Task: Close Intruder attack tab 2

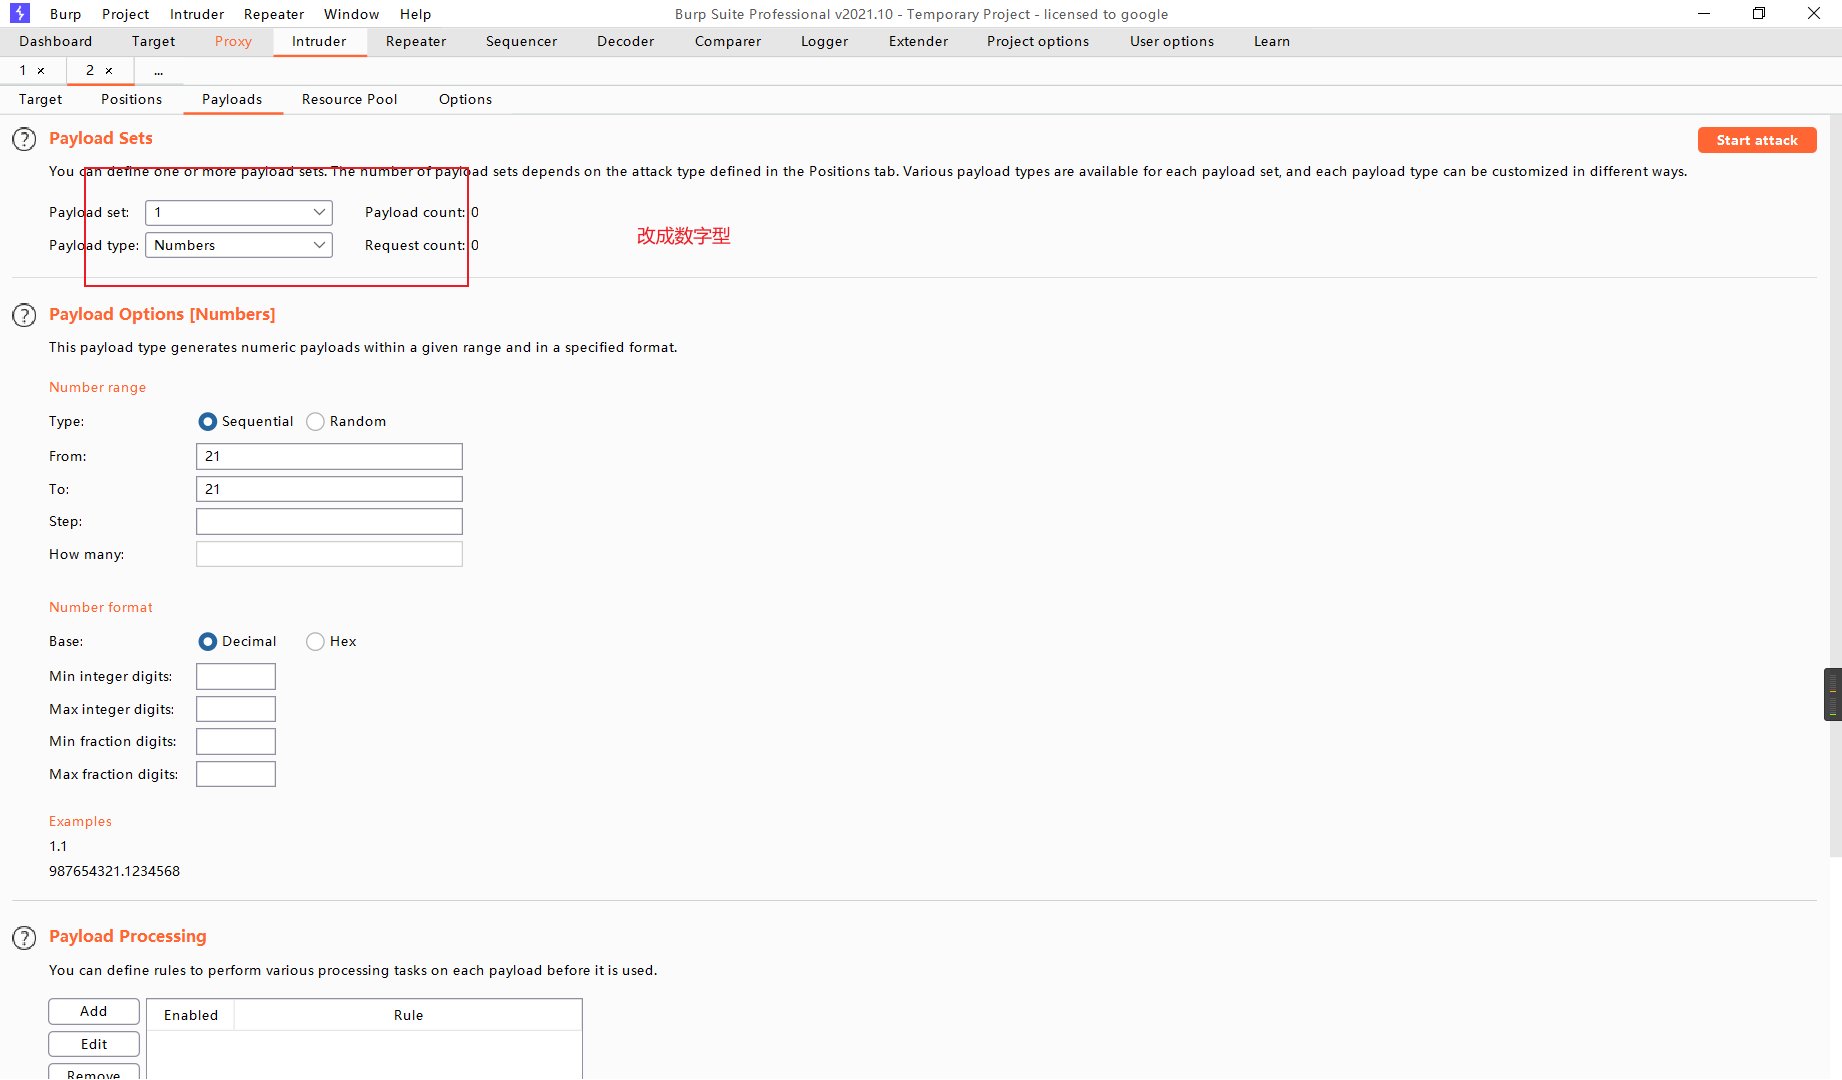Action: (109, 71)
